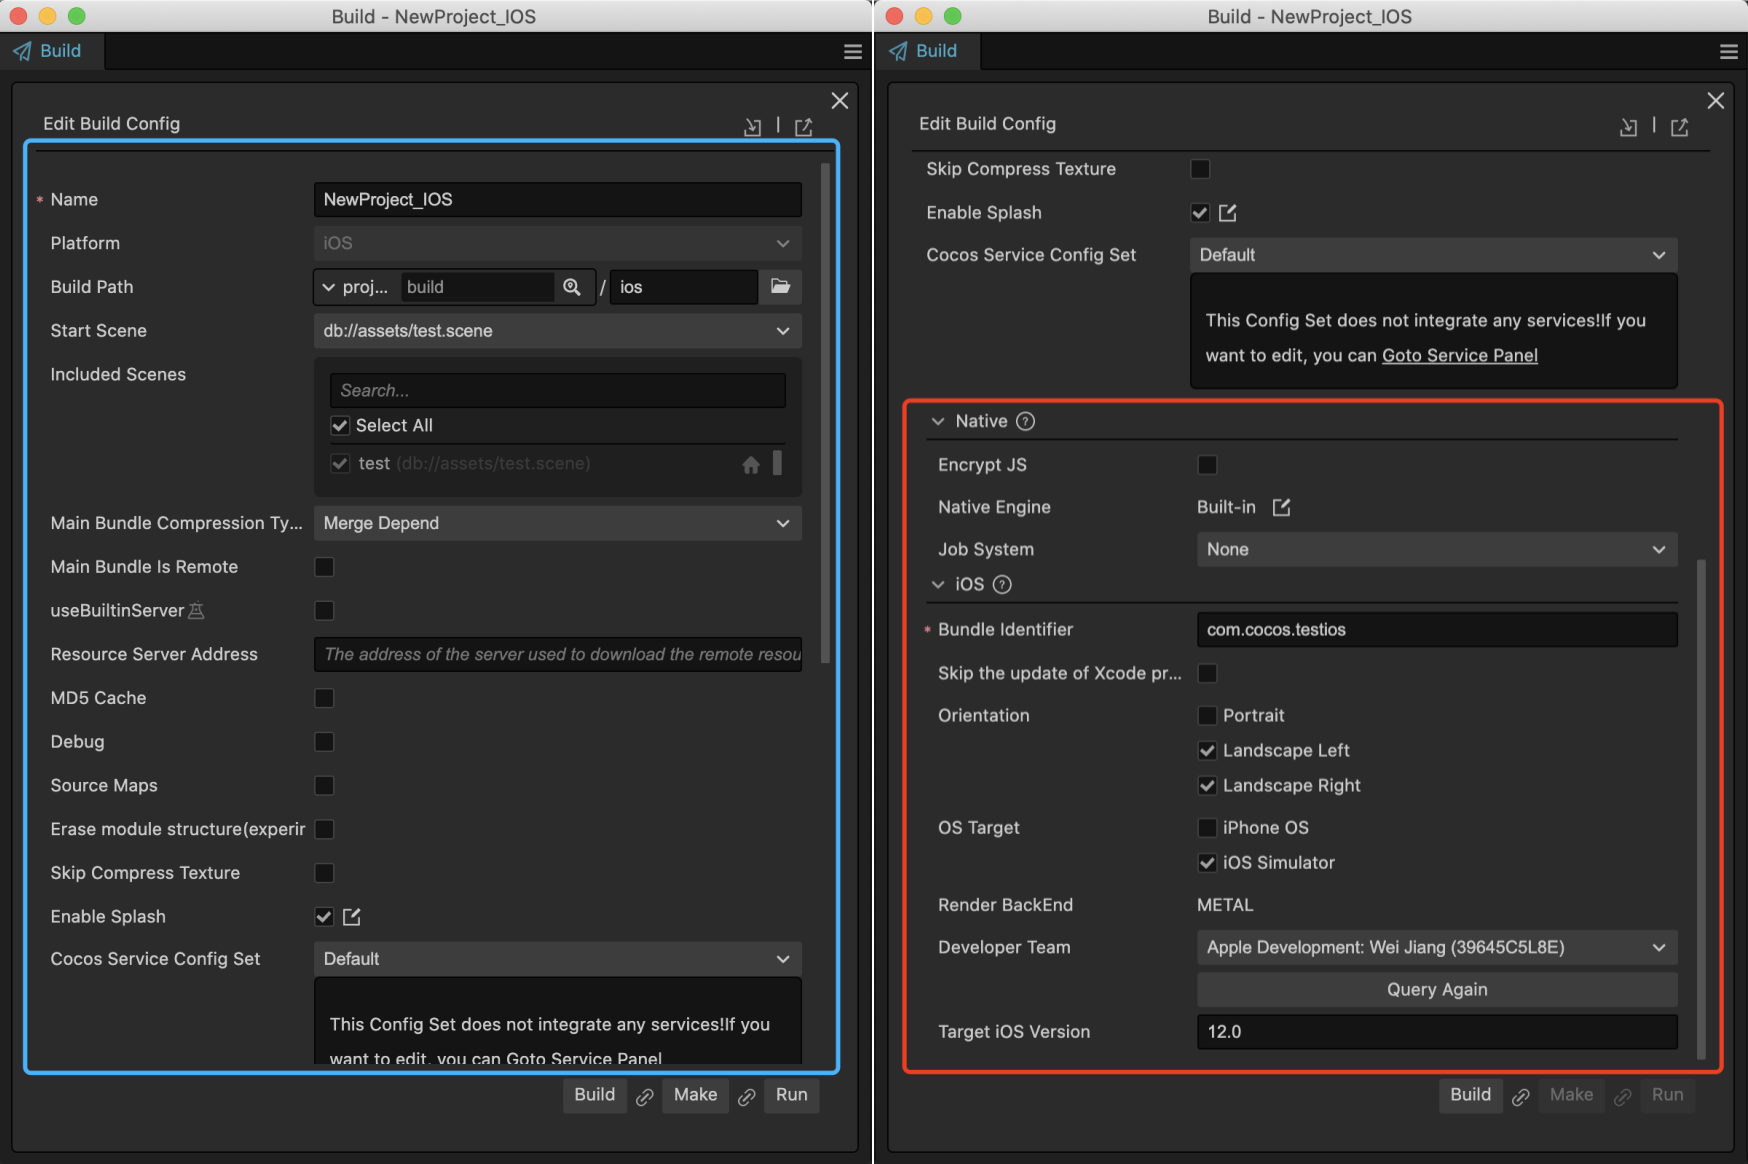This screenshot has width=1748, height=1164.
Task: Click magnifier icon in Build Path field
Action: pyautogui.click(x=572, y=287)
